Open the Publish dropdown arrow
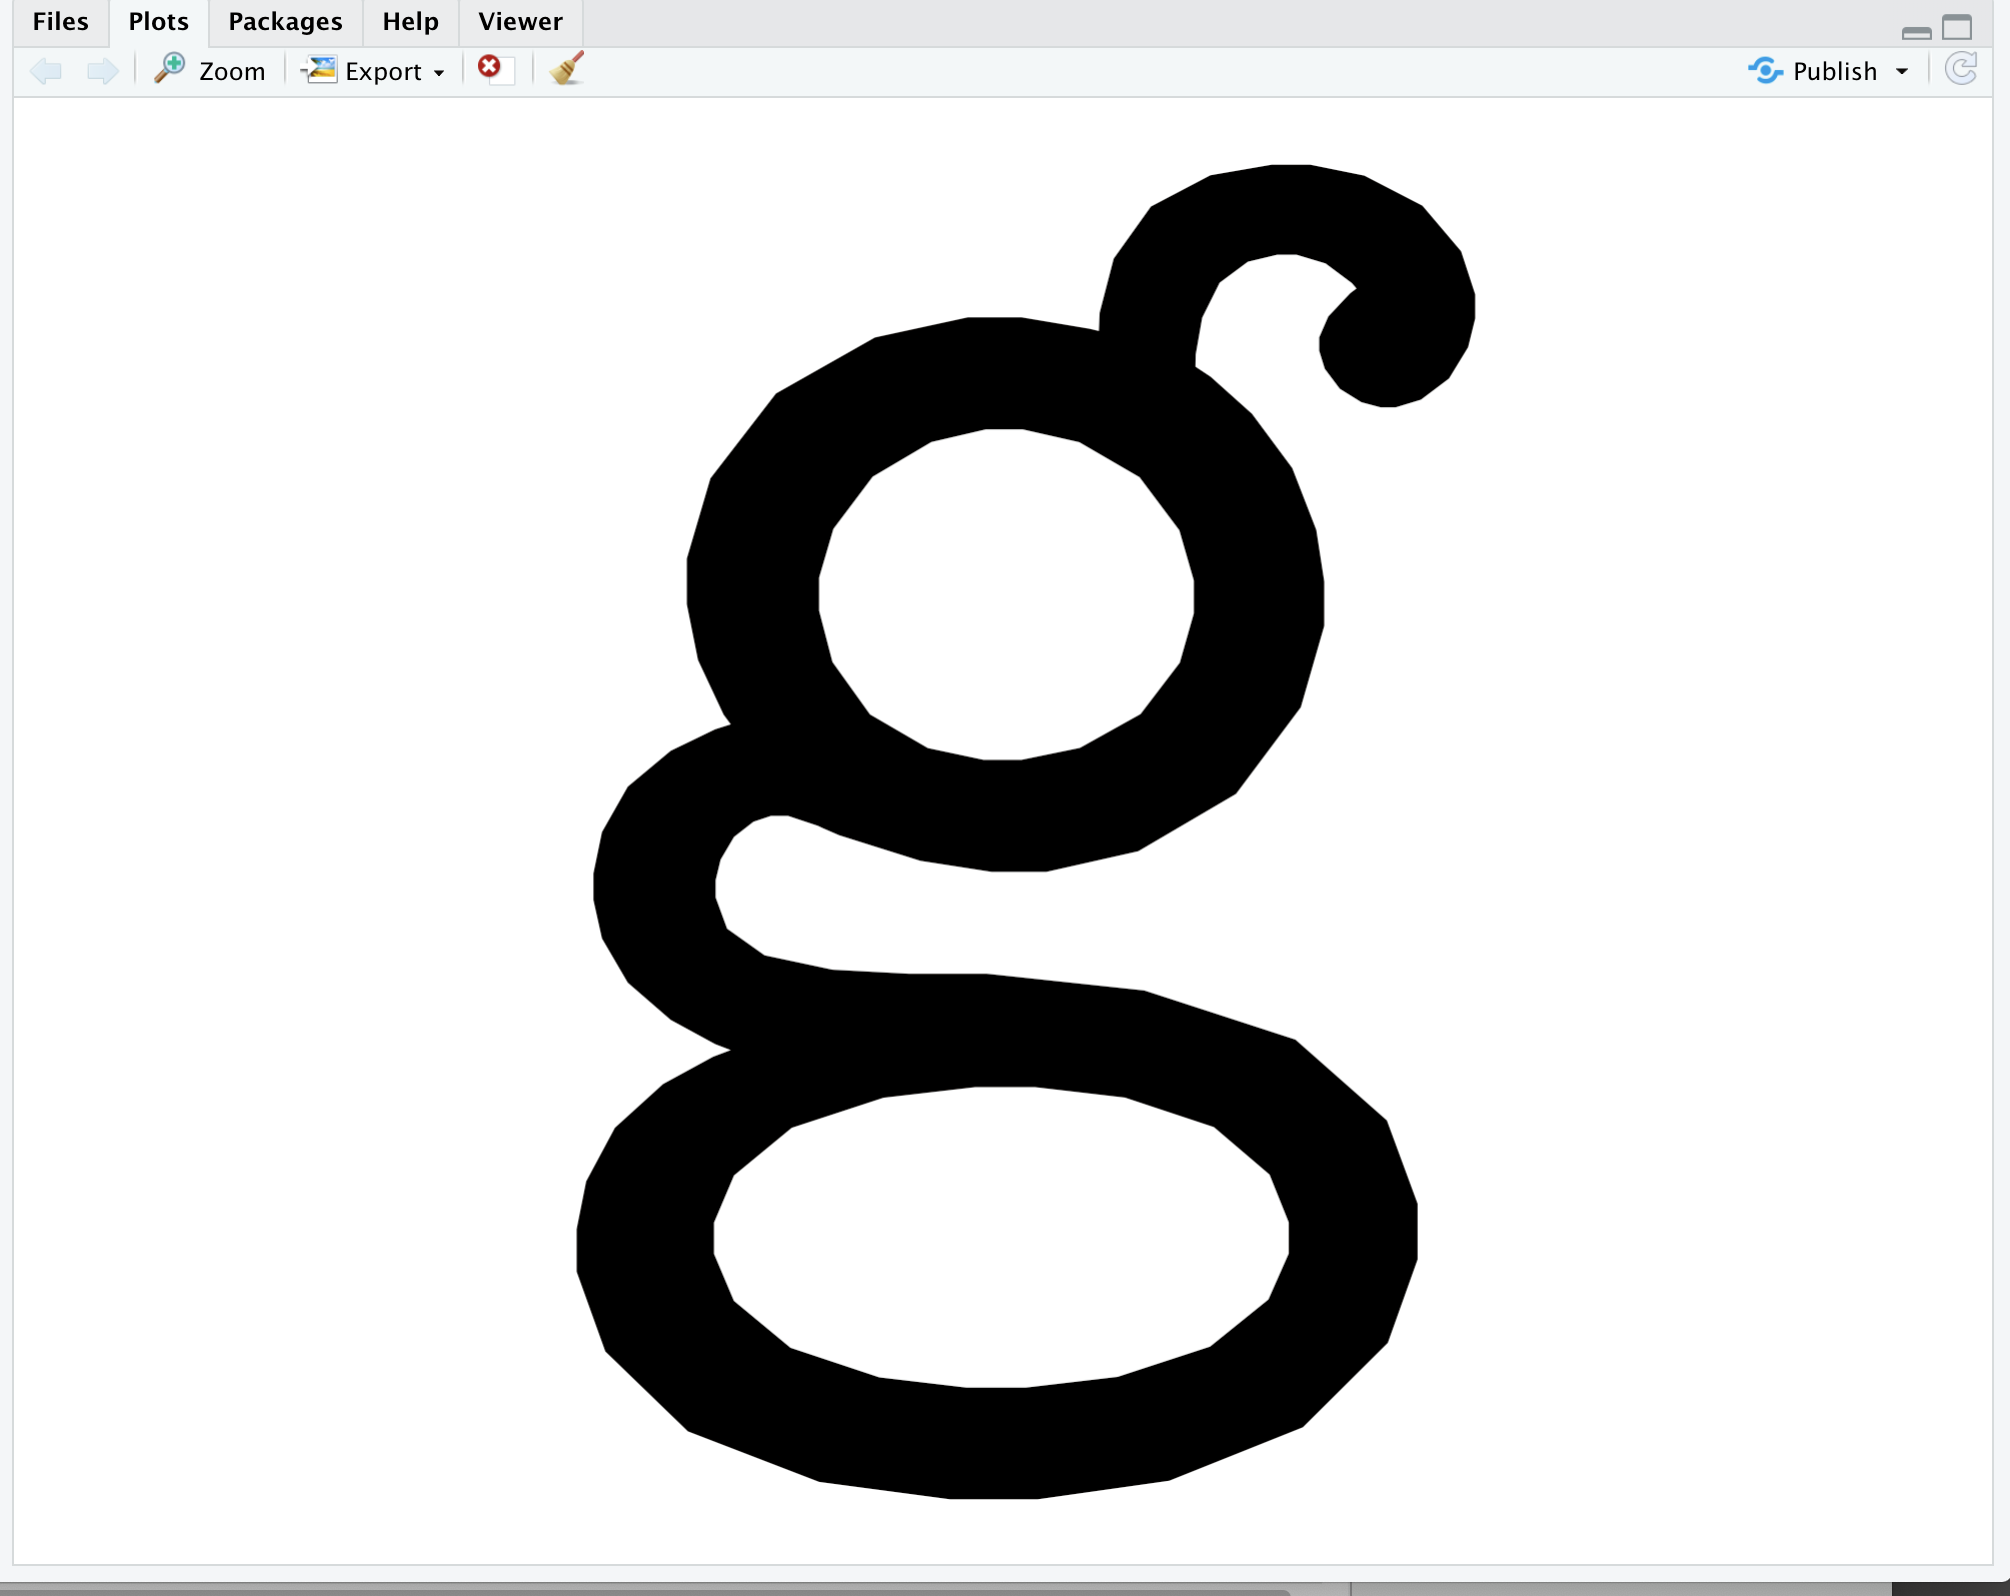The width and height of the screenshot is (2010, 1596). tap(1901, 72)
